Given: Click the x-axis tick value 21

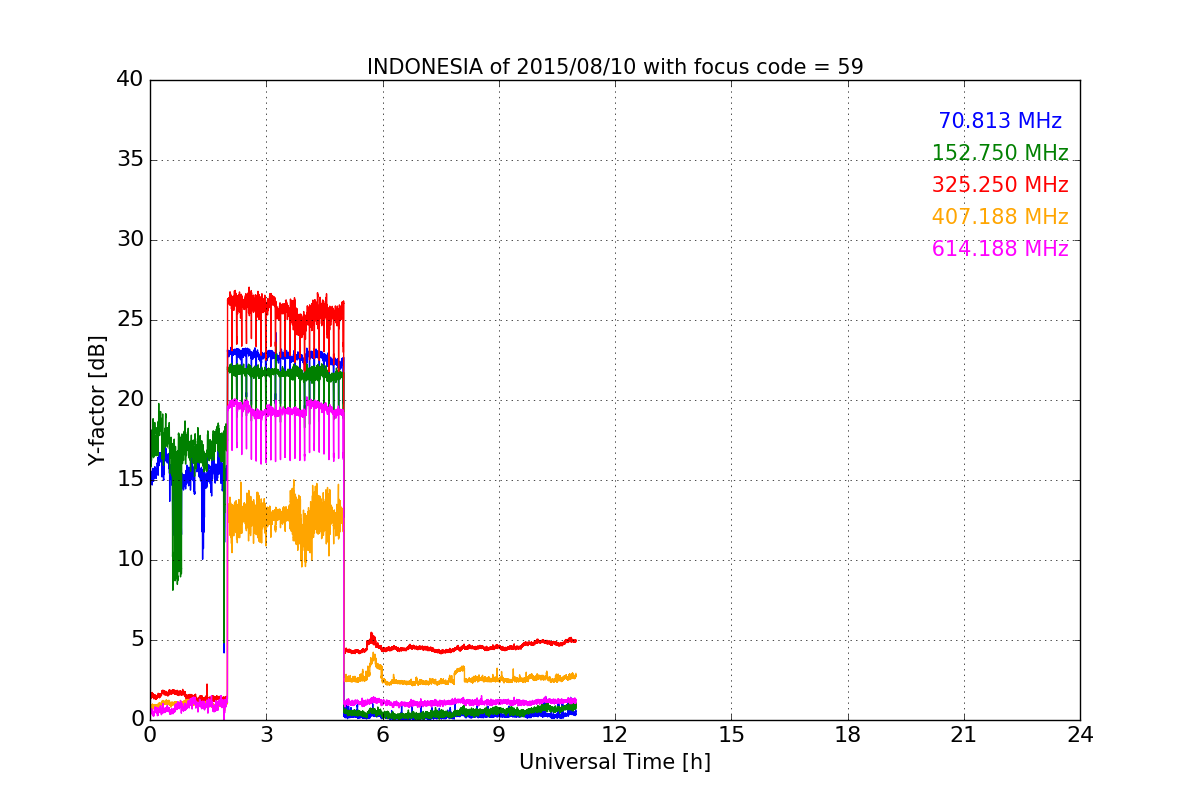Looking at the screenshot, I should click(964, 735).
